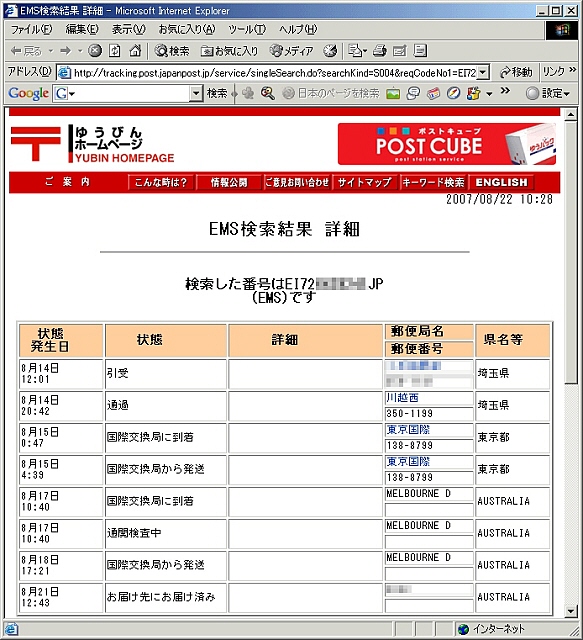Click the 350-1199 postal code cell
The image size is (583, 640).
pos(429,413)
